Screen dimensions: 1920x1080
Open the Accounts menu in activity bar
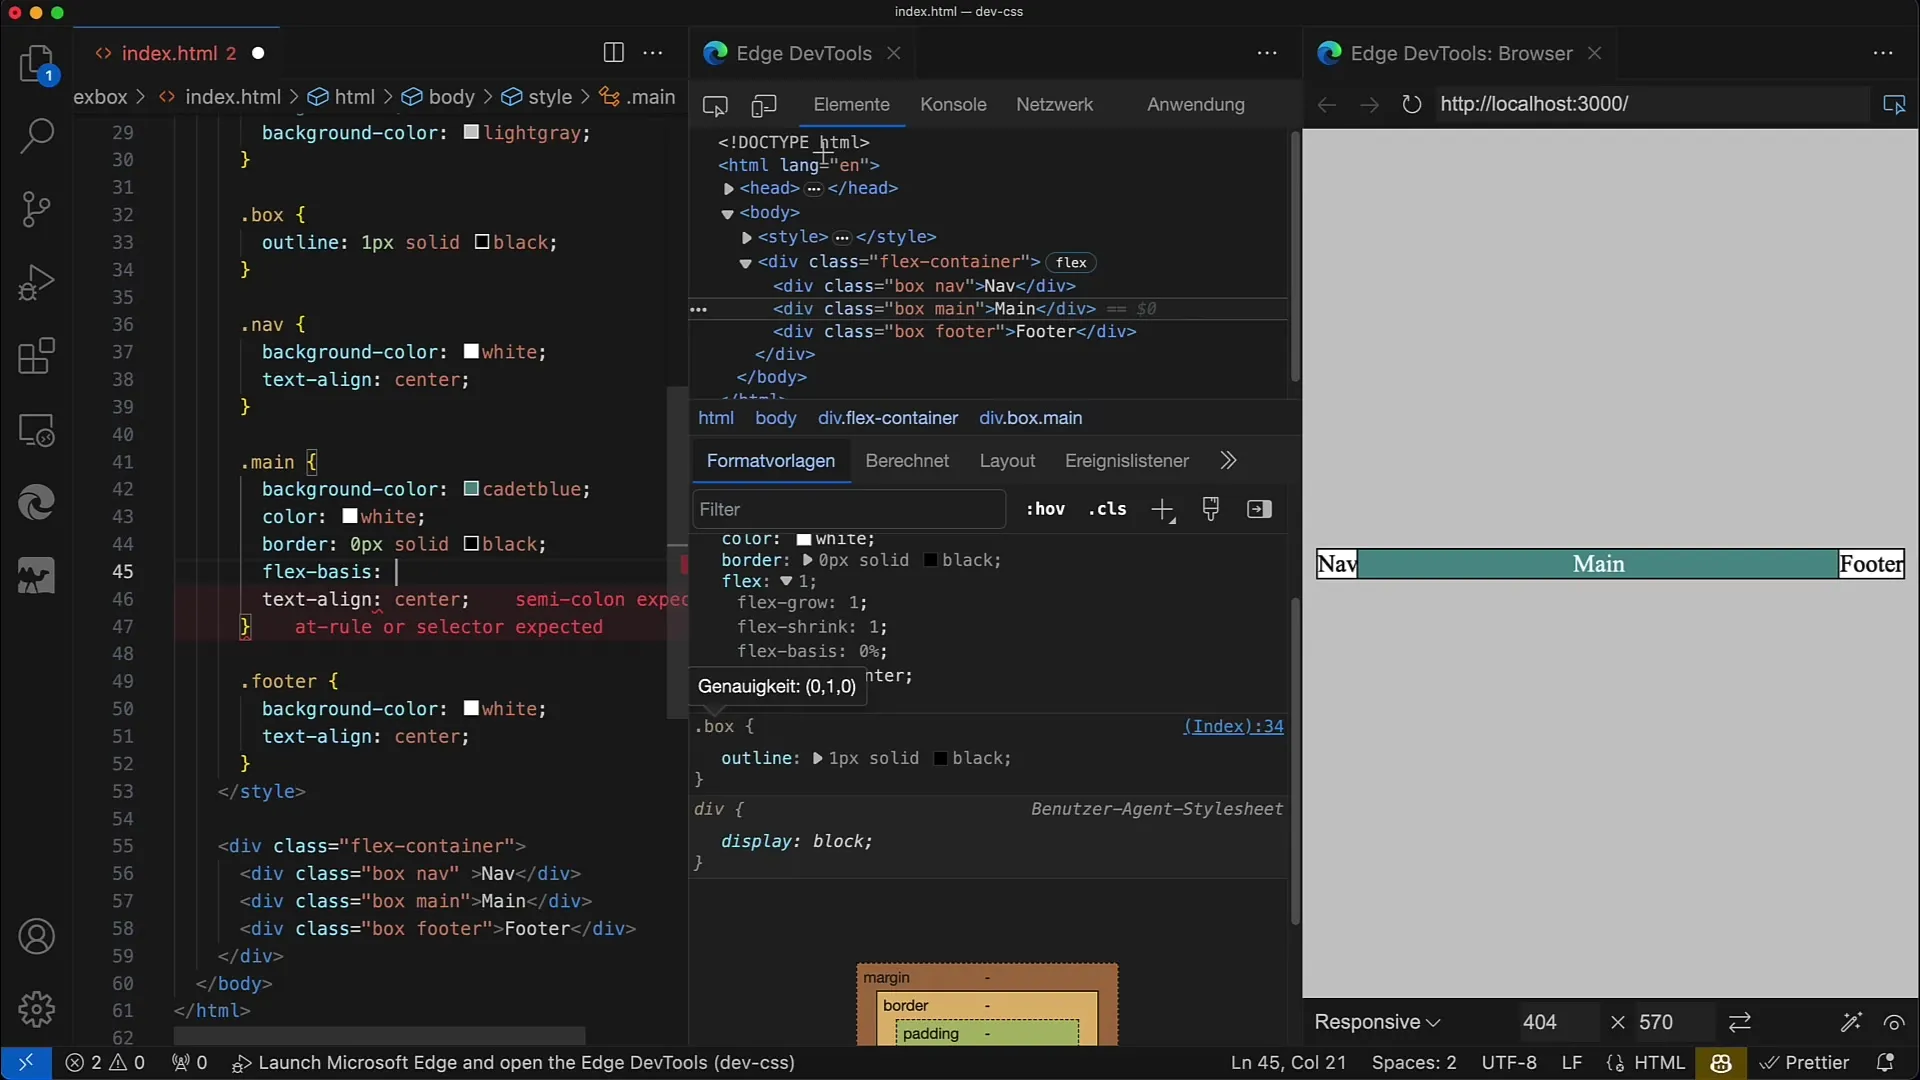37,937
